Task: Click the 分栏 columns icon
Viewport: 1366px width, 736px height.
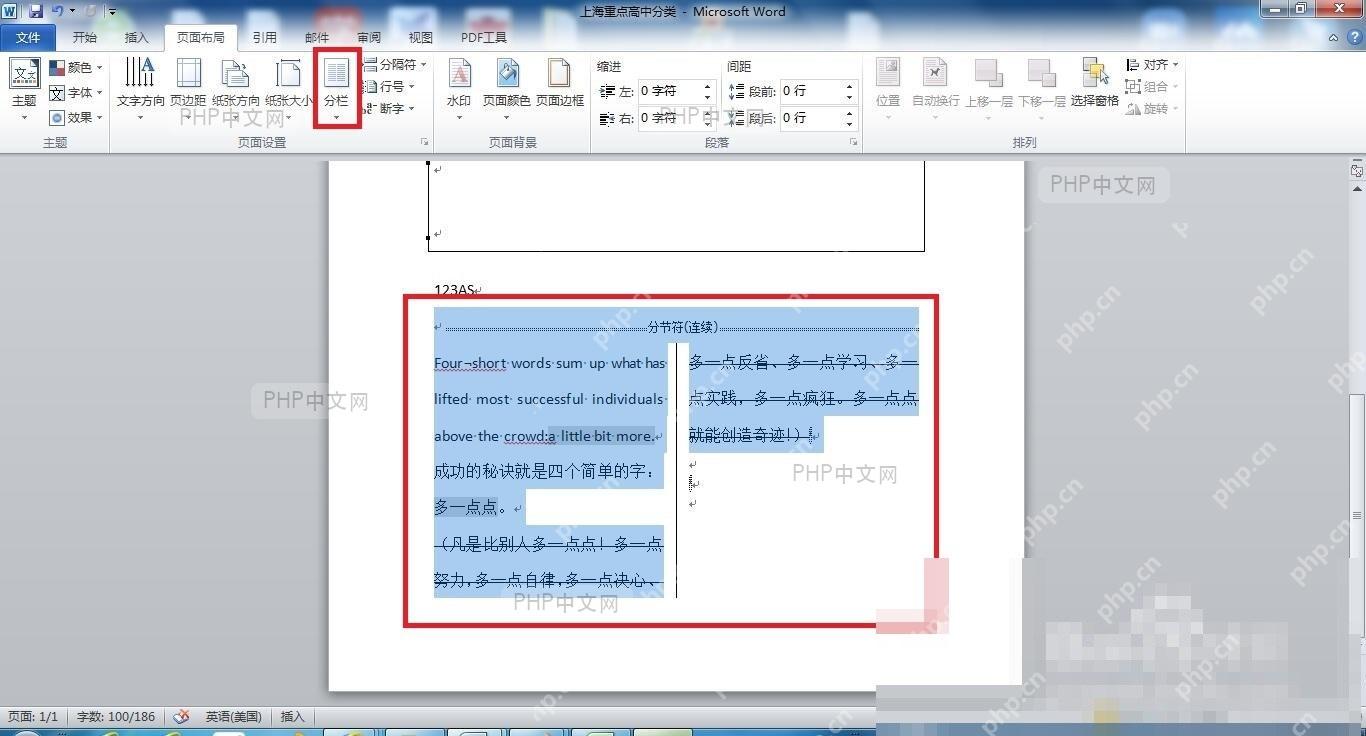Action: pos(336,74)
